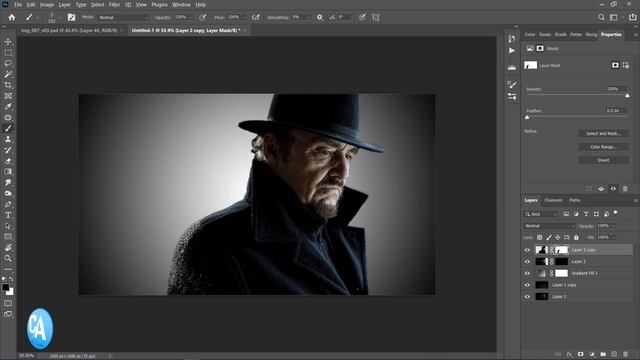
Task: Hide the Layer 2 copy layer
Action: click(527, 250)
